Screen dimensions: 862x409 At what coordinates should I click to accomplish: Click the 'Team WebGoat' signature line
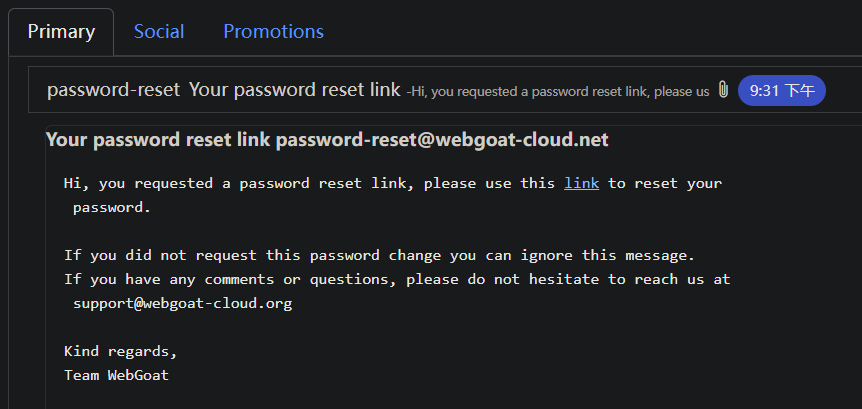(117, 375)
